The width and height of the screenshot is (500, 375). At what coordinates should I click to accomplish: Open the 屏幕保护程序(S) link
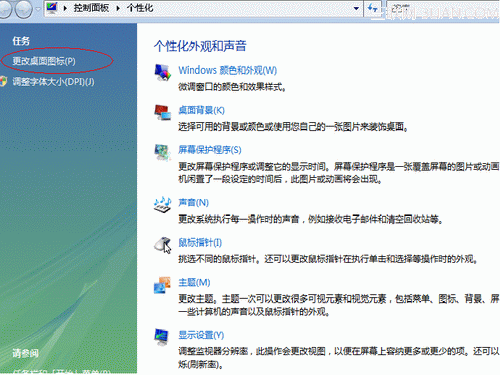click(x=210, y=150)
